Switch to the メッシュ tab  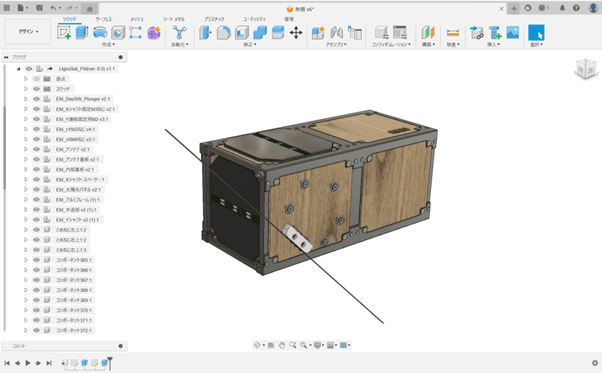pos(137,19)
